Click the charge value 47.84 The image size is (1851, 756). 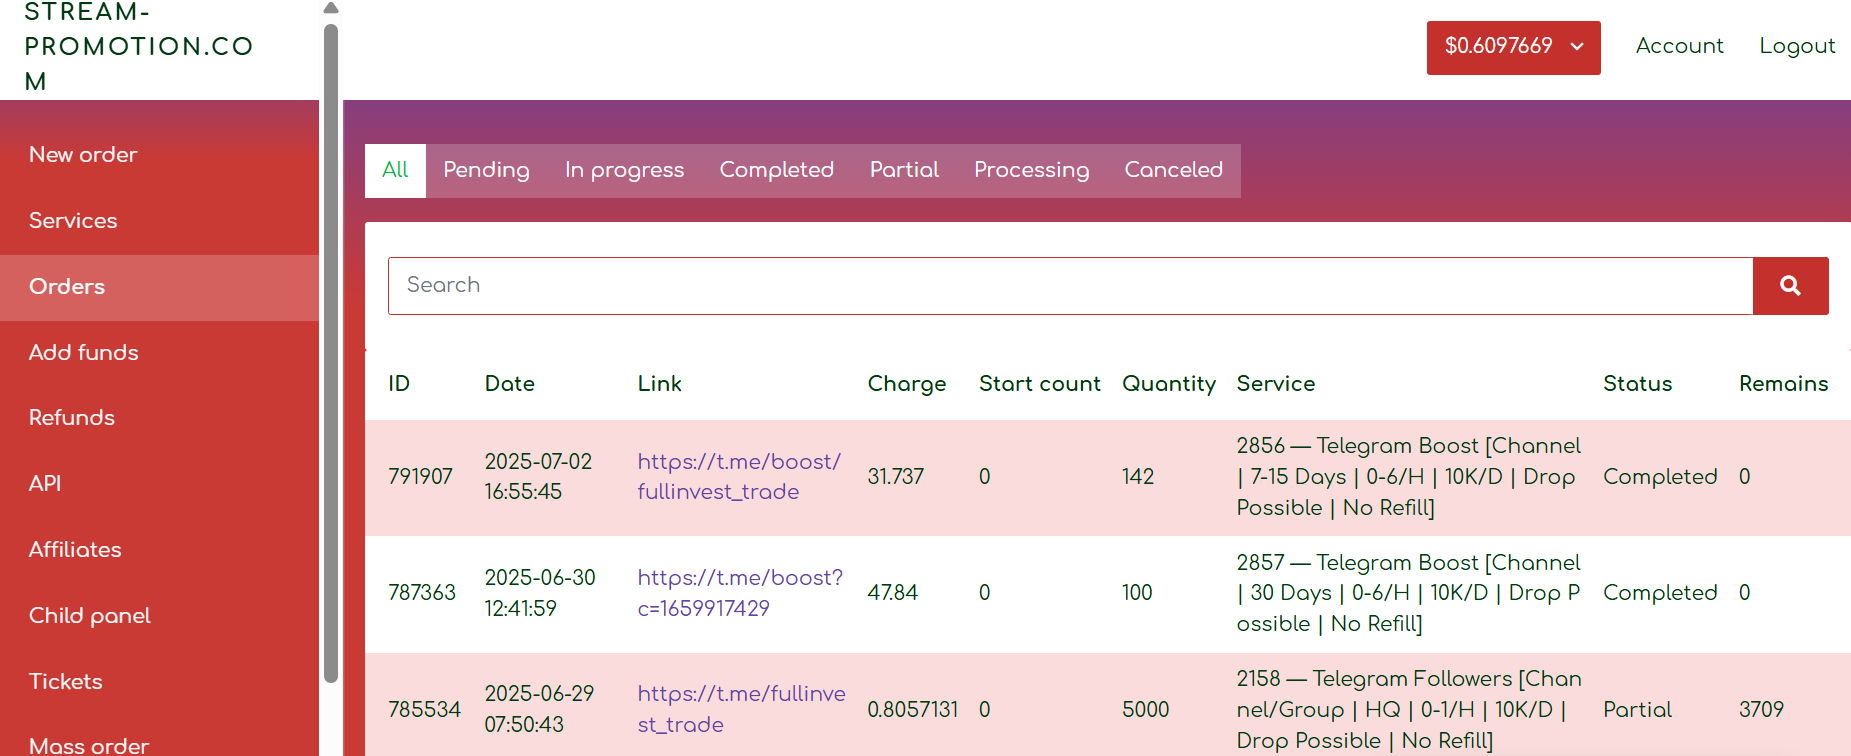tap(892, 593)
